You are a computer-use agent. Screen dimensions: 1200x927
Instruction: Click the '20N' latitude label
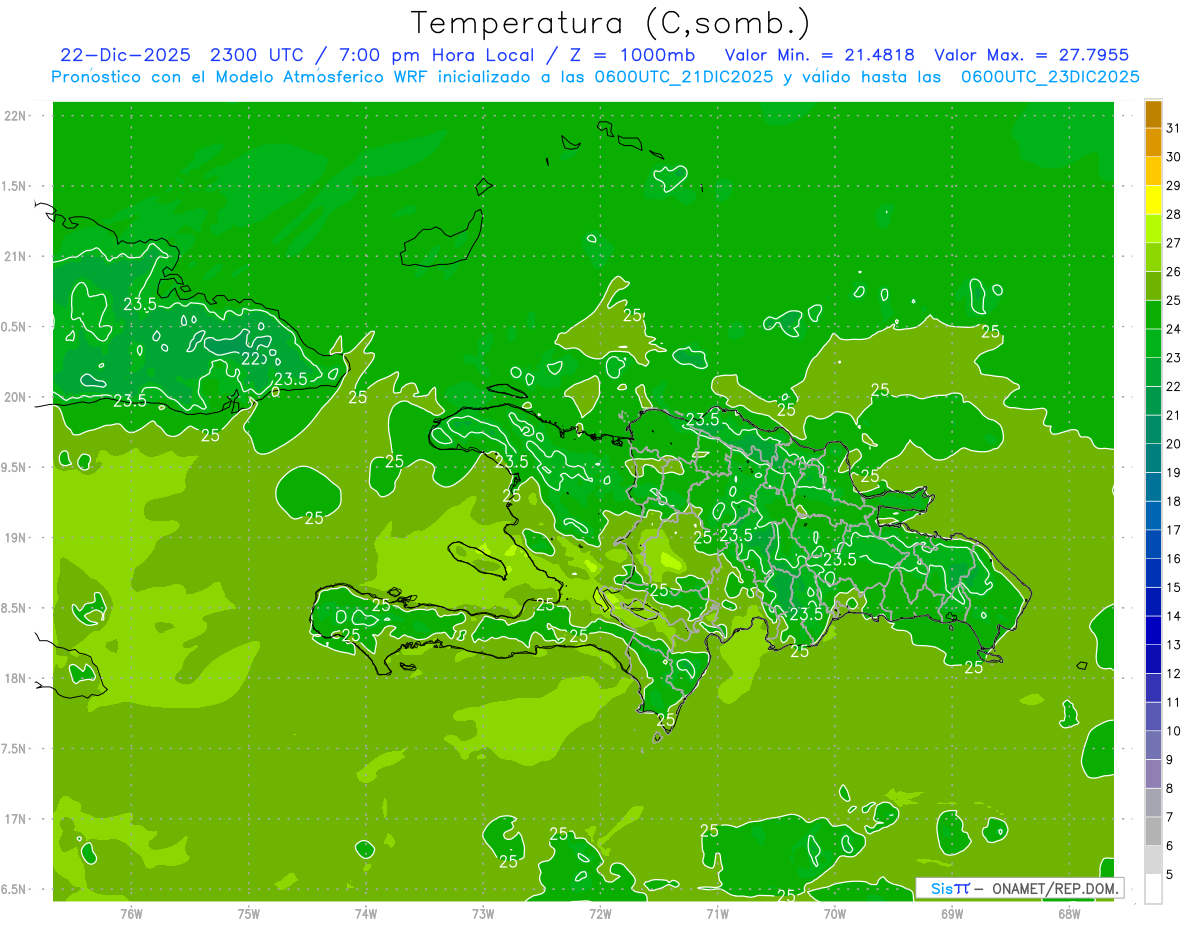point(16,397)
